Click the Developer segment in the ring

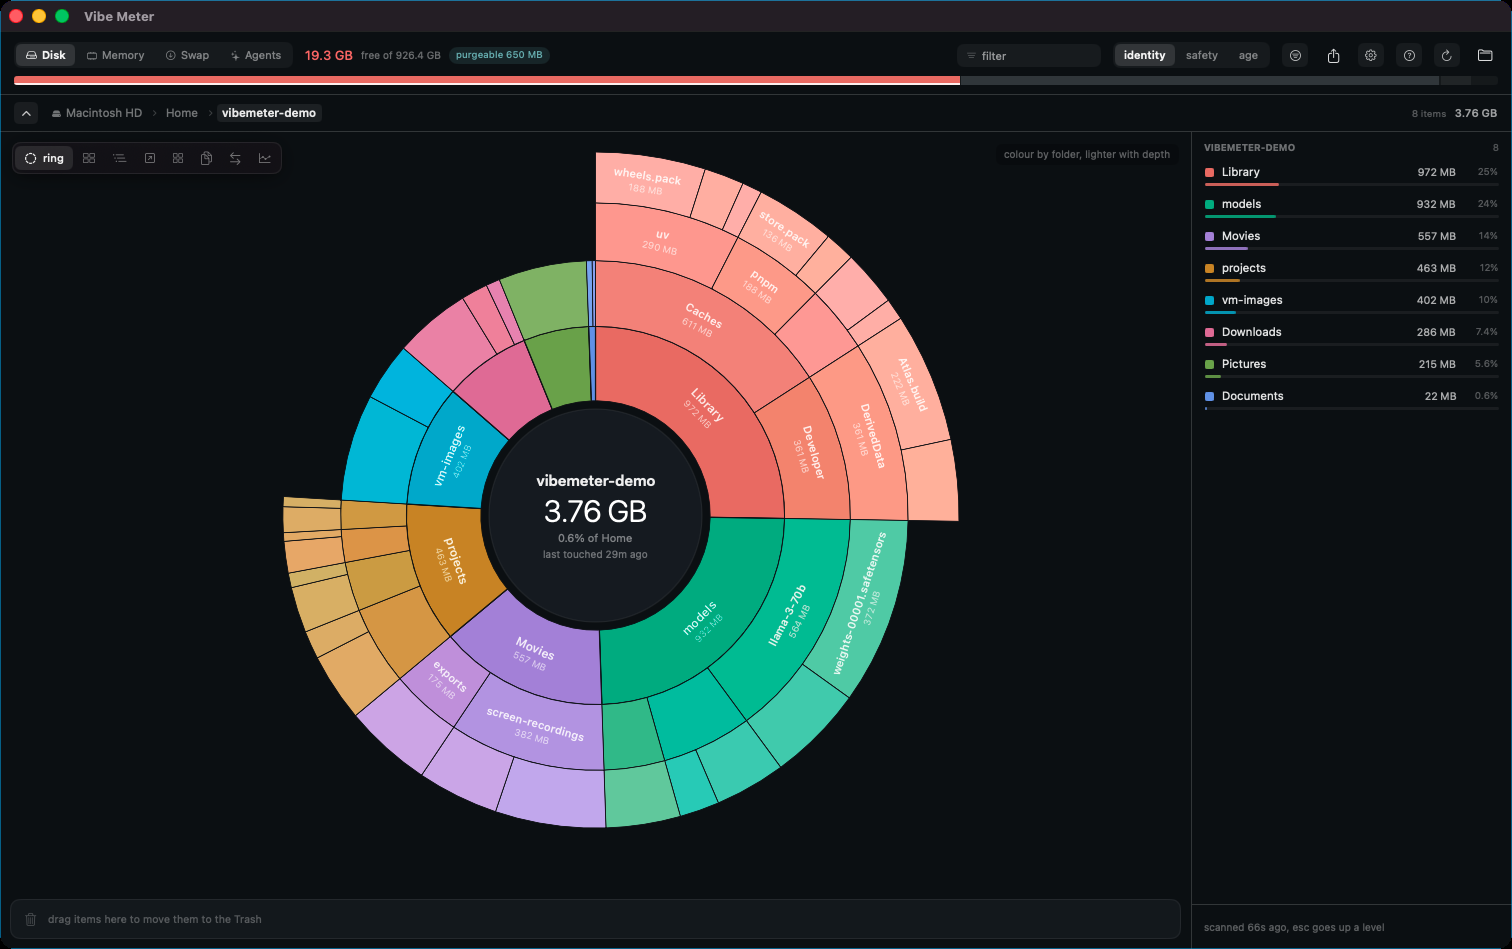click(x=810, y=455)
